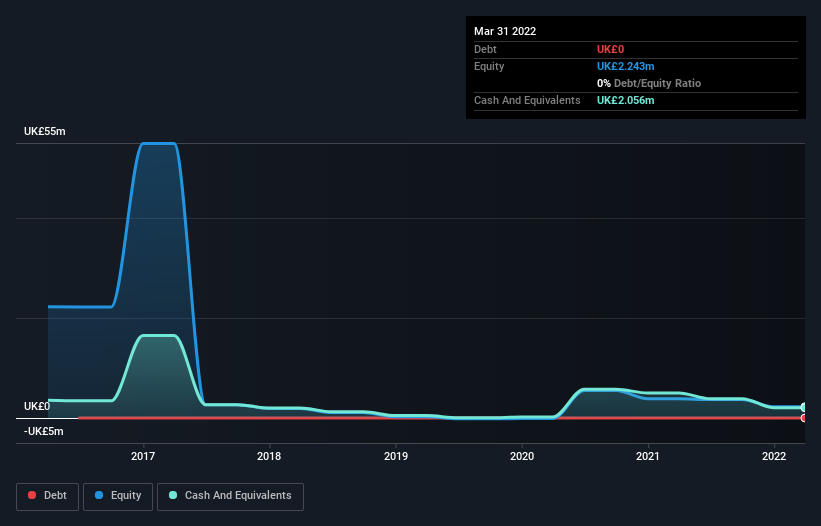Click the 2020 axis label

[522, 456]
